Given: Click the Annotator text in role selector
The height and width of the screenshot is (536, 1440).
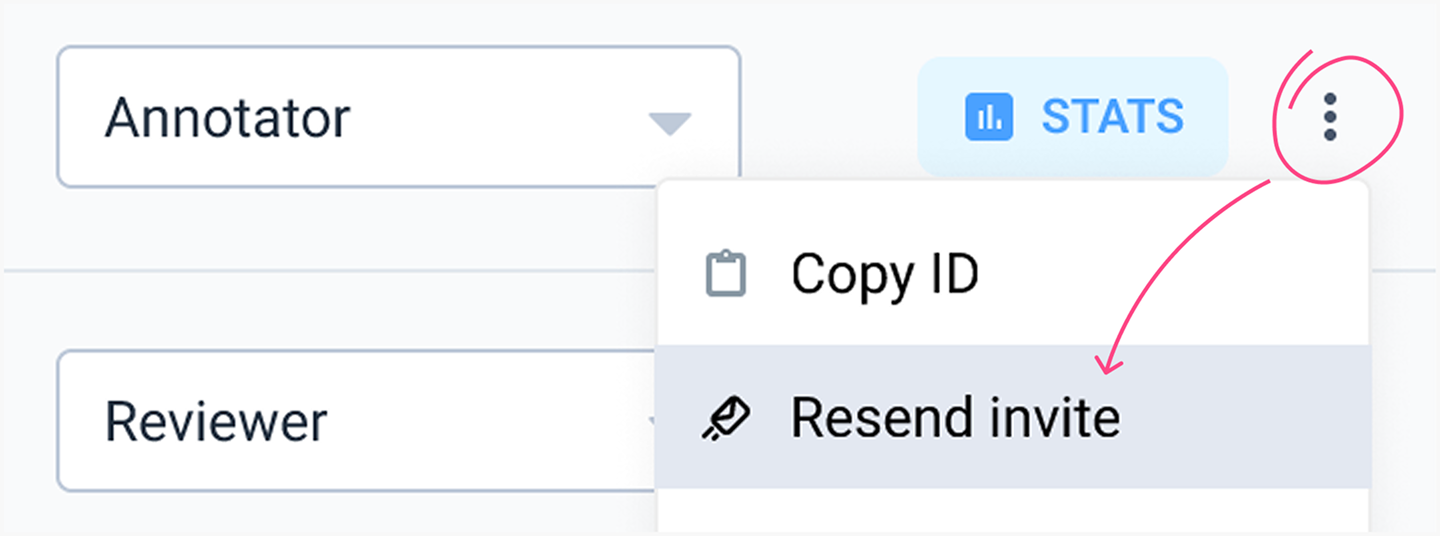Looking at the screenshot, I should coord(228,118).
